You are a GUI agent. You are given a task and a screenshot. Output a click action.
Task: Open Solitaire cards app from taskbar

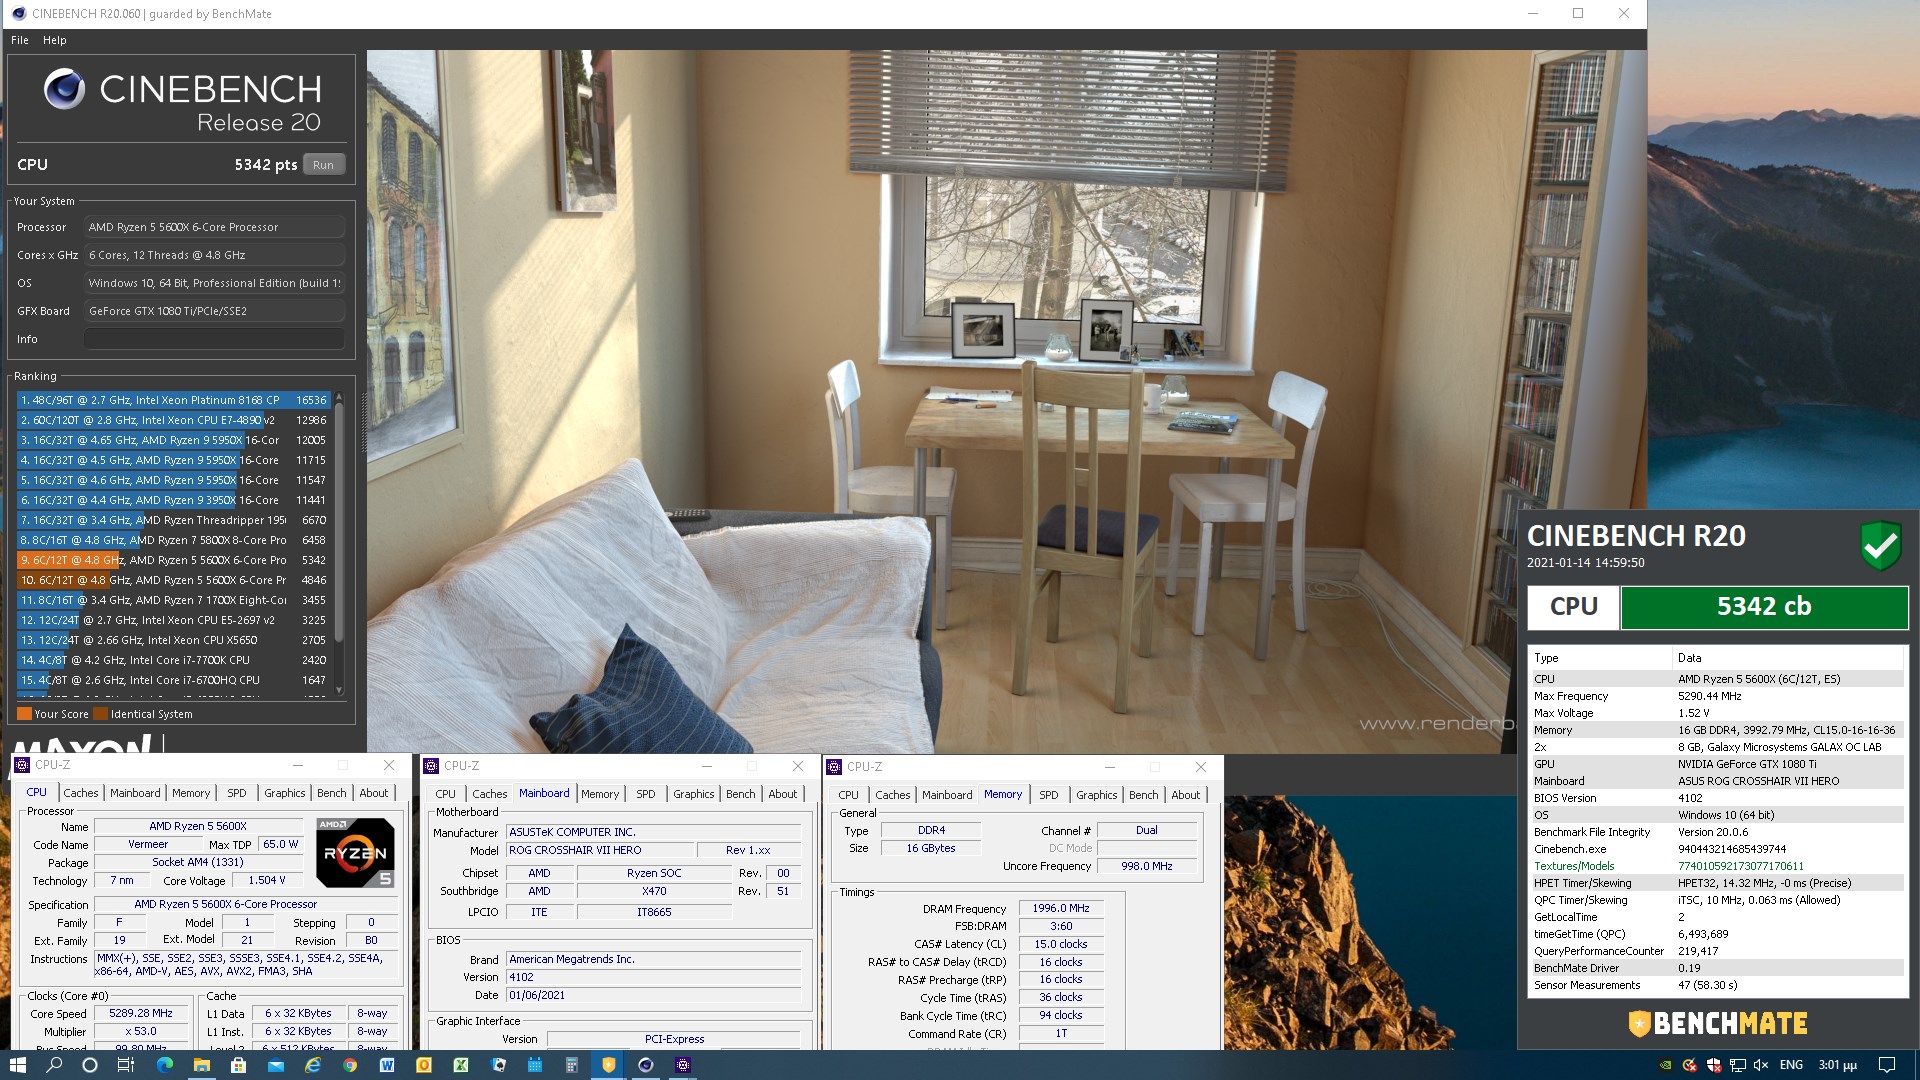[x=498, y=1065]
